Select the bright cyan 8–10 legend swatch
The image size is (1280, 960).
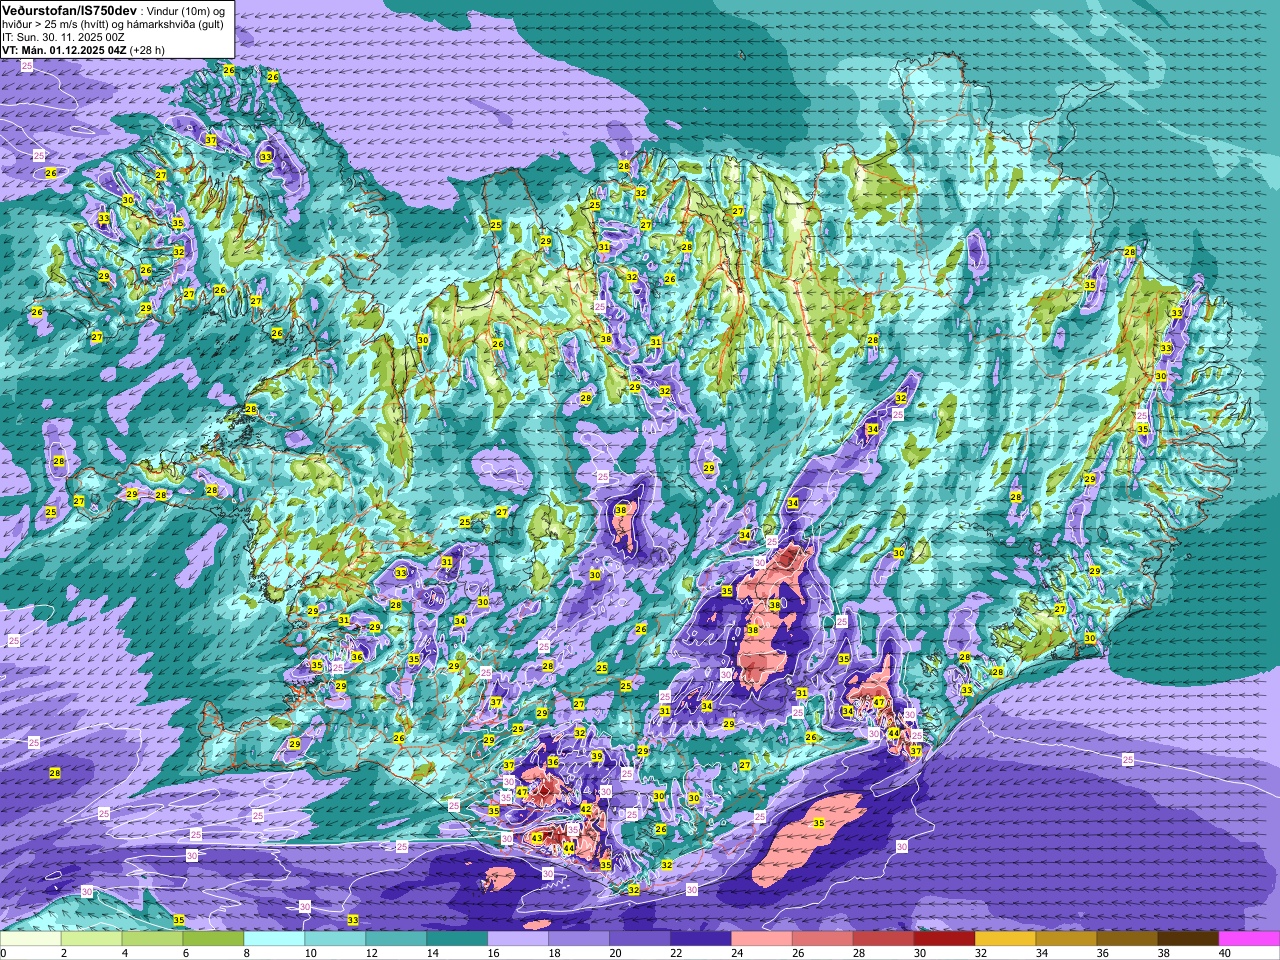275,939
